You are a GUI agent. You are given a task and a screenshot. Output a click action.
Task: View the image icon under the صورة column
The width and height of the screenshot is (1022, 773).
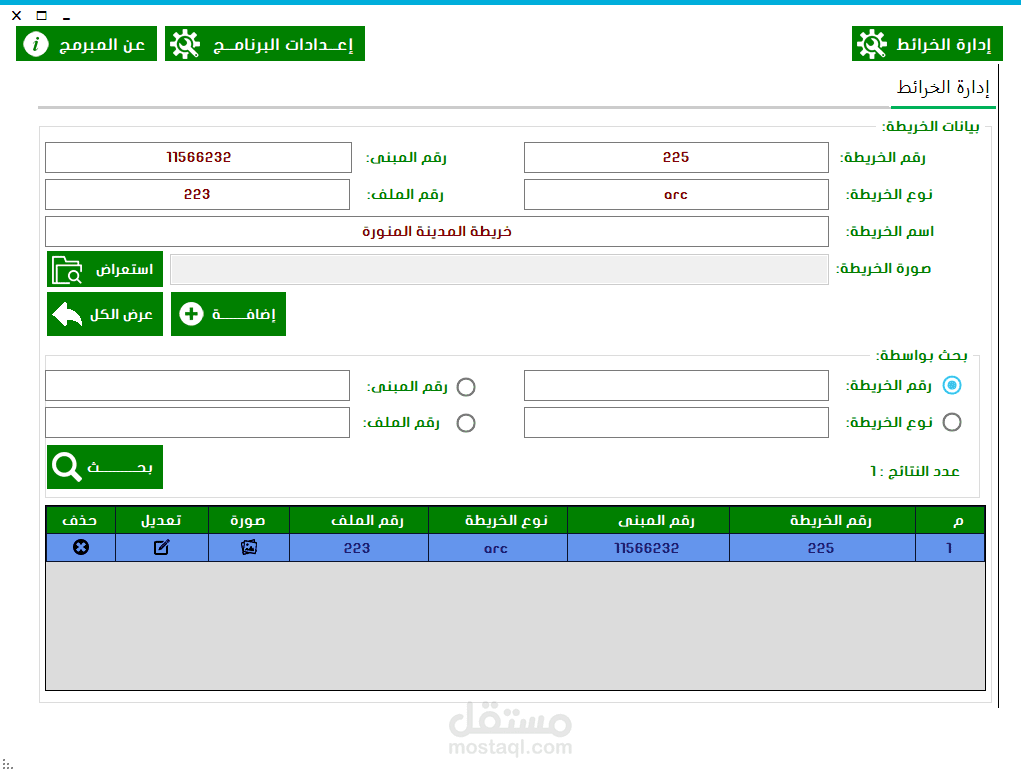click(x=247, y=547)
